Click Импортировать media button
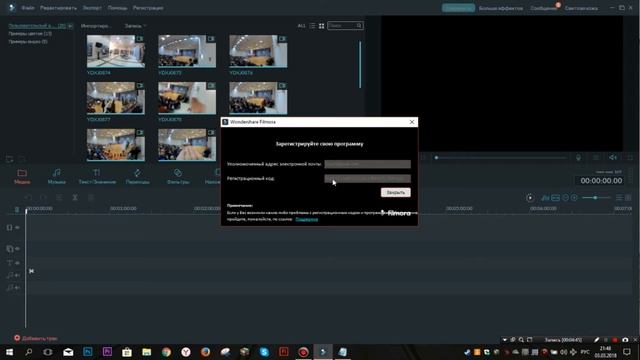Image resolution: width=640 pixels, height=360 pixels. [96, 26]
